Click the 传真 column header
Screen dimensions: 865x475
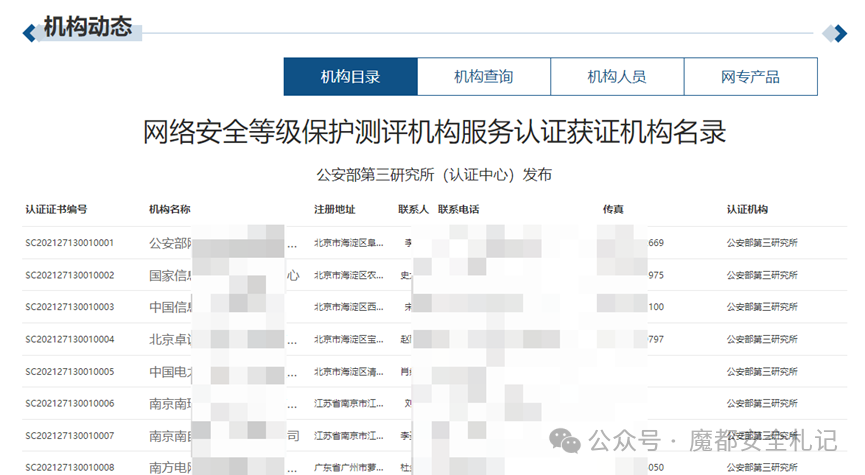613,209
